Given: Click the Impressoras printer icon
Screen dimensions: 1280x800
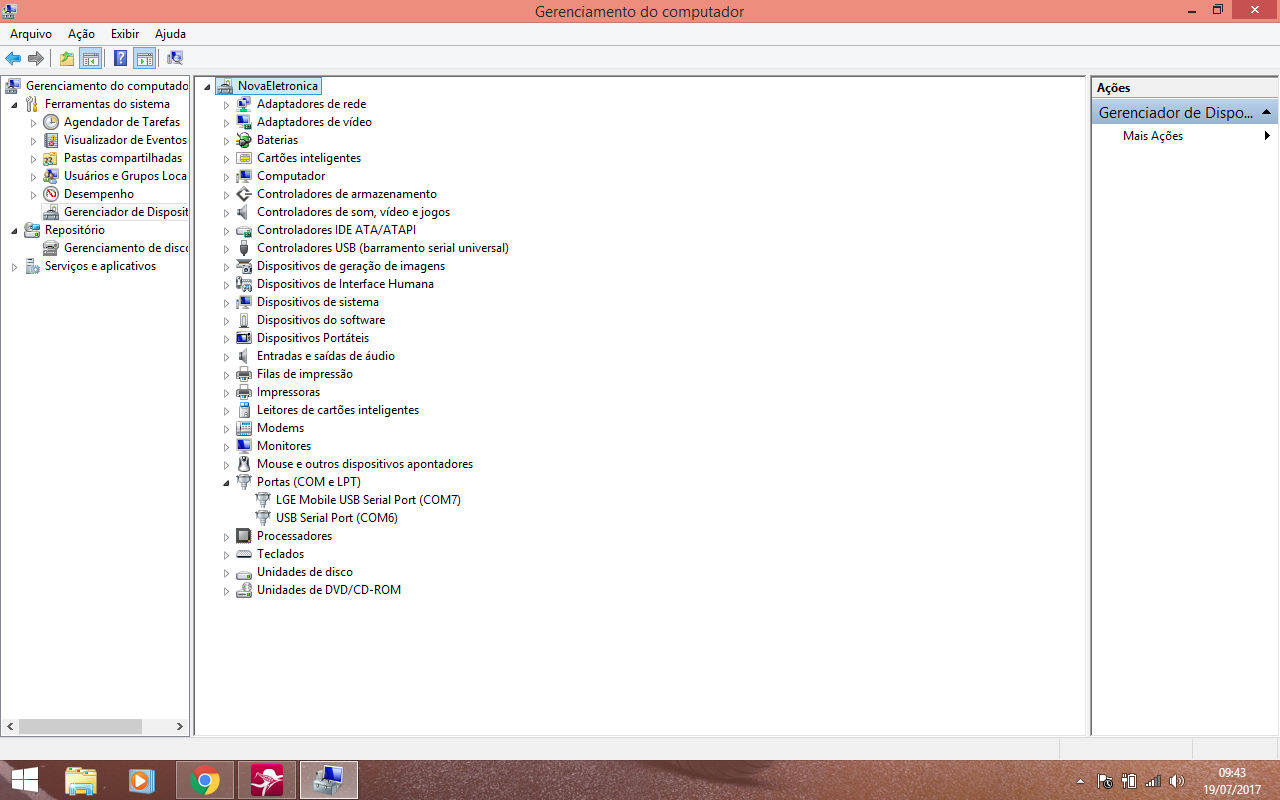Looking at the screenshot, I should (244, 392).
